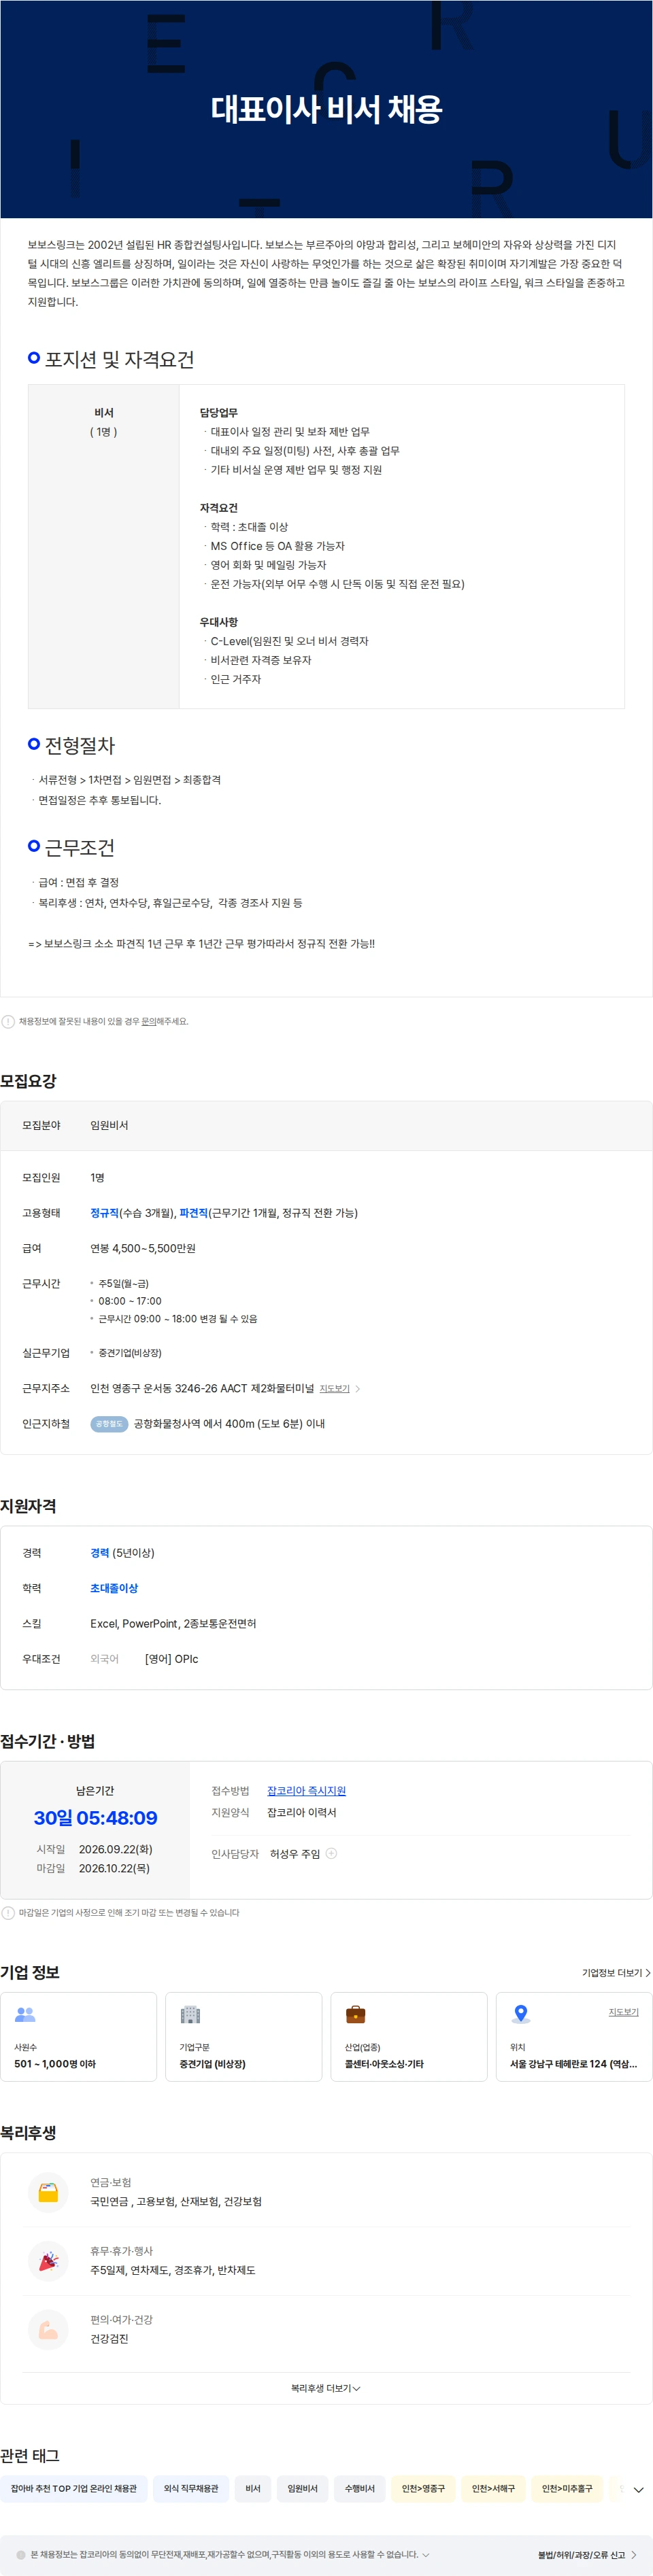The height and width of the screenshot is (2576, 653).
Task: Click the 연봉 4,500~5,500만원 salary text
Action: [143, 1247]
